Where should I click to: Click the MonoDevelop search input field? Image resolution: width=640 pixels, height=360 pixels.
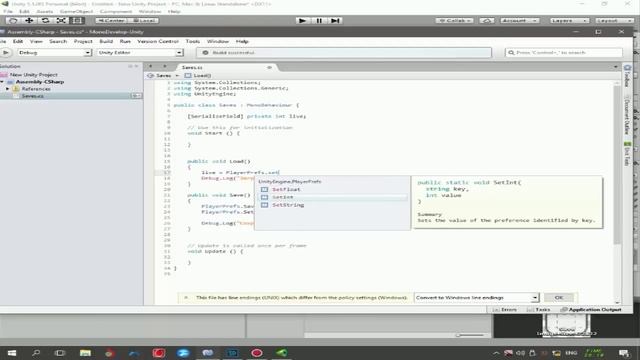[x=564, y=53]
